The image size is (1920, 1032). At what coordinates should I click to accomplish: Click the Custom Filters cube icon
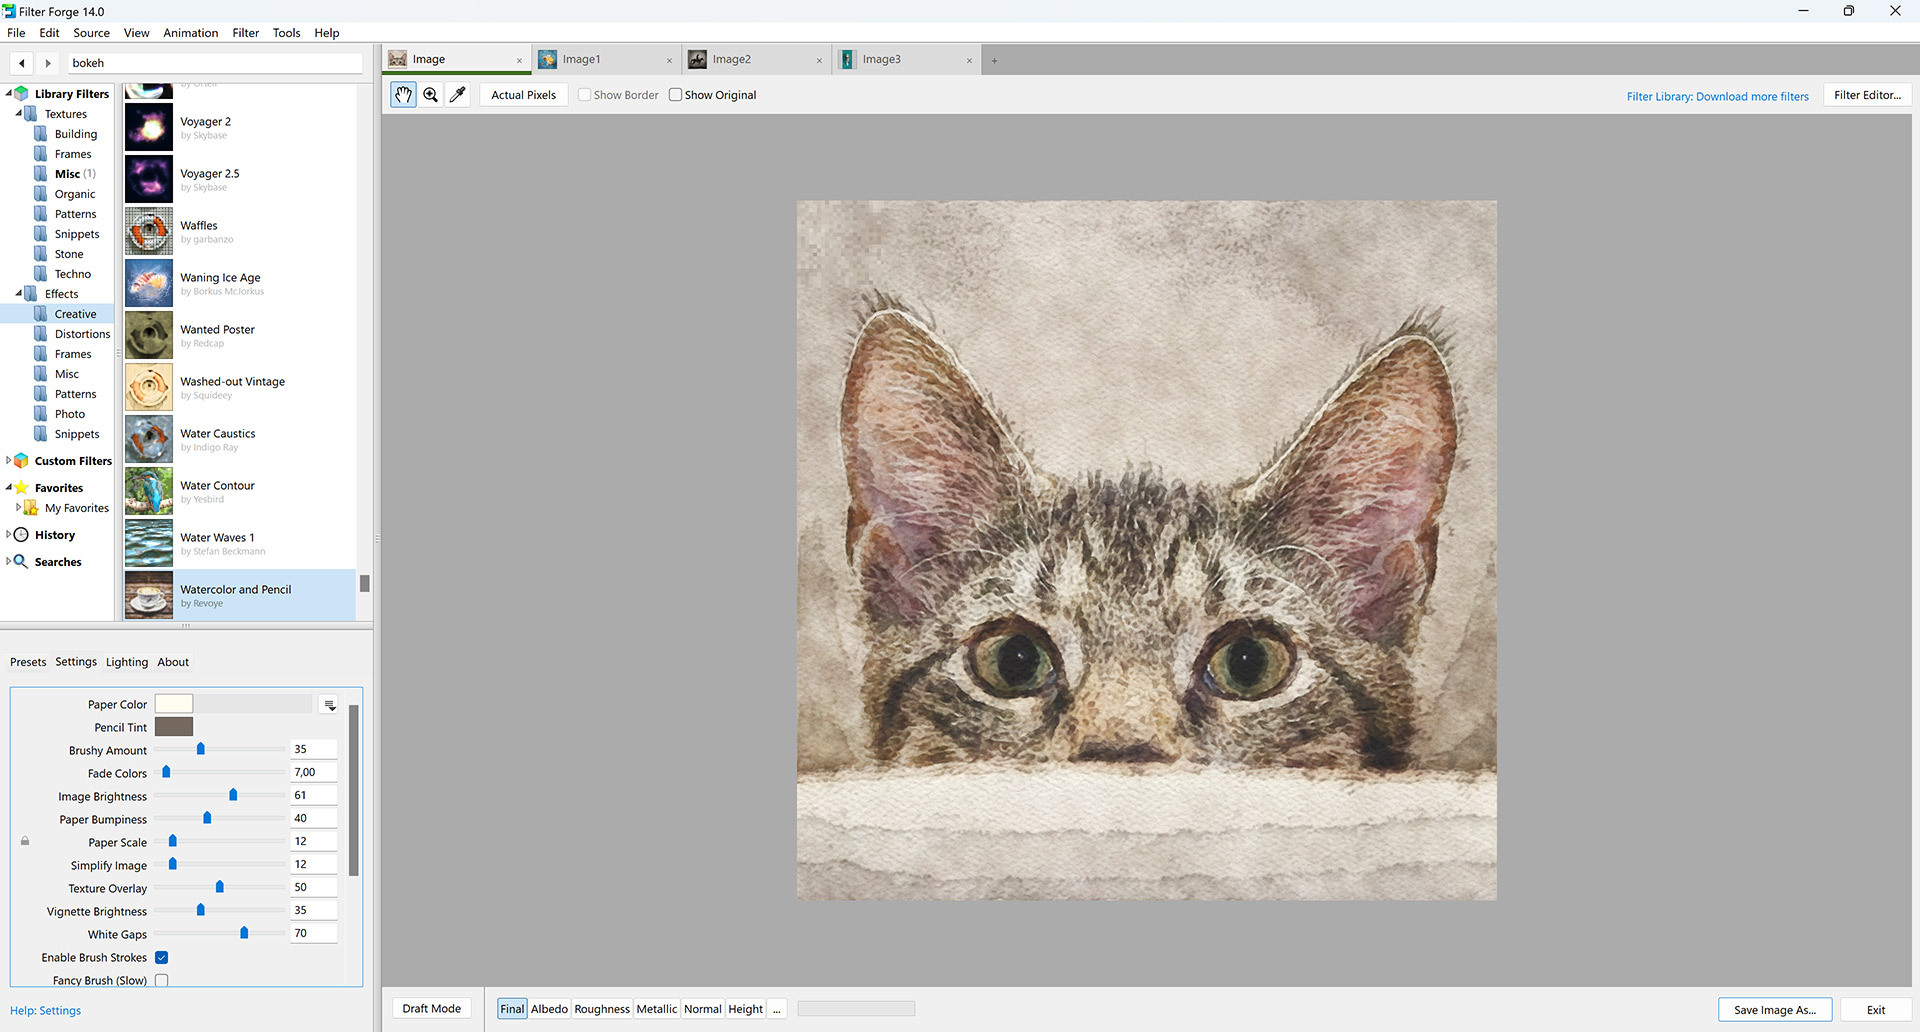click(22, 461)
